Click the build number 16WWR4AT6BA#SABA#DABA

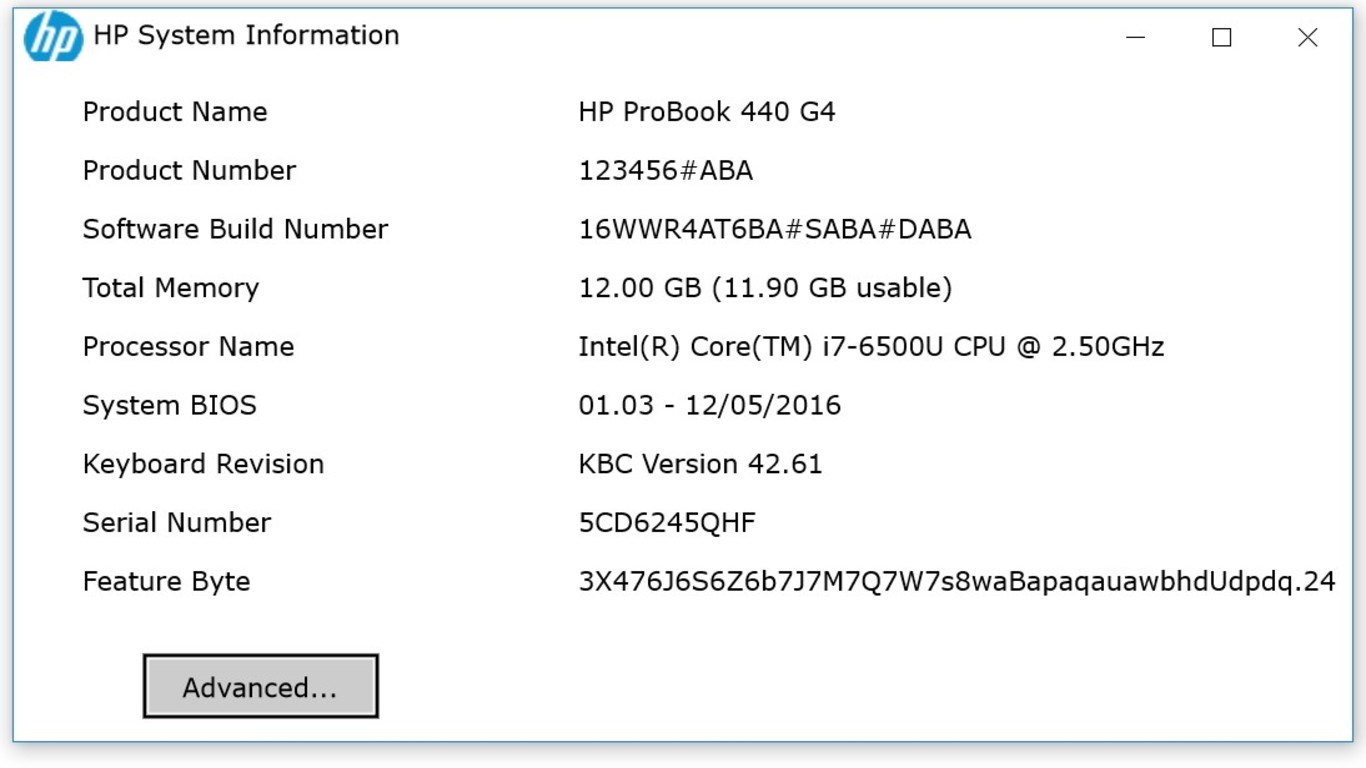point(775,229)
